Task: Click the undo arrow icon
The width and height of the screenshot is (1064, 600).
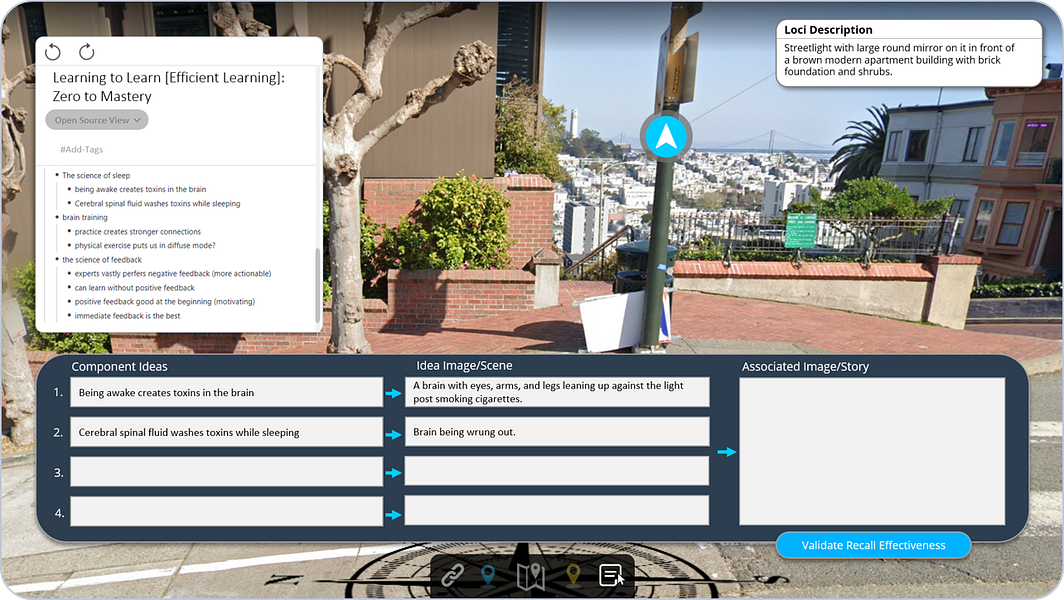Action: [x=53, y=52]
